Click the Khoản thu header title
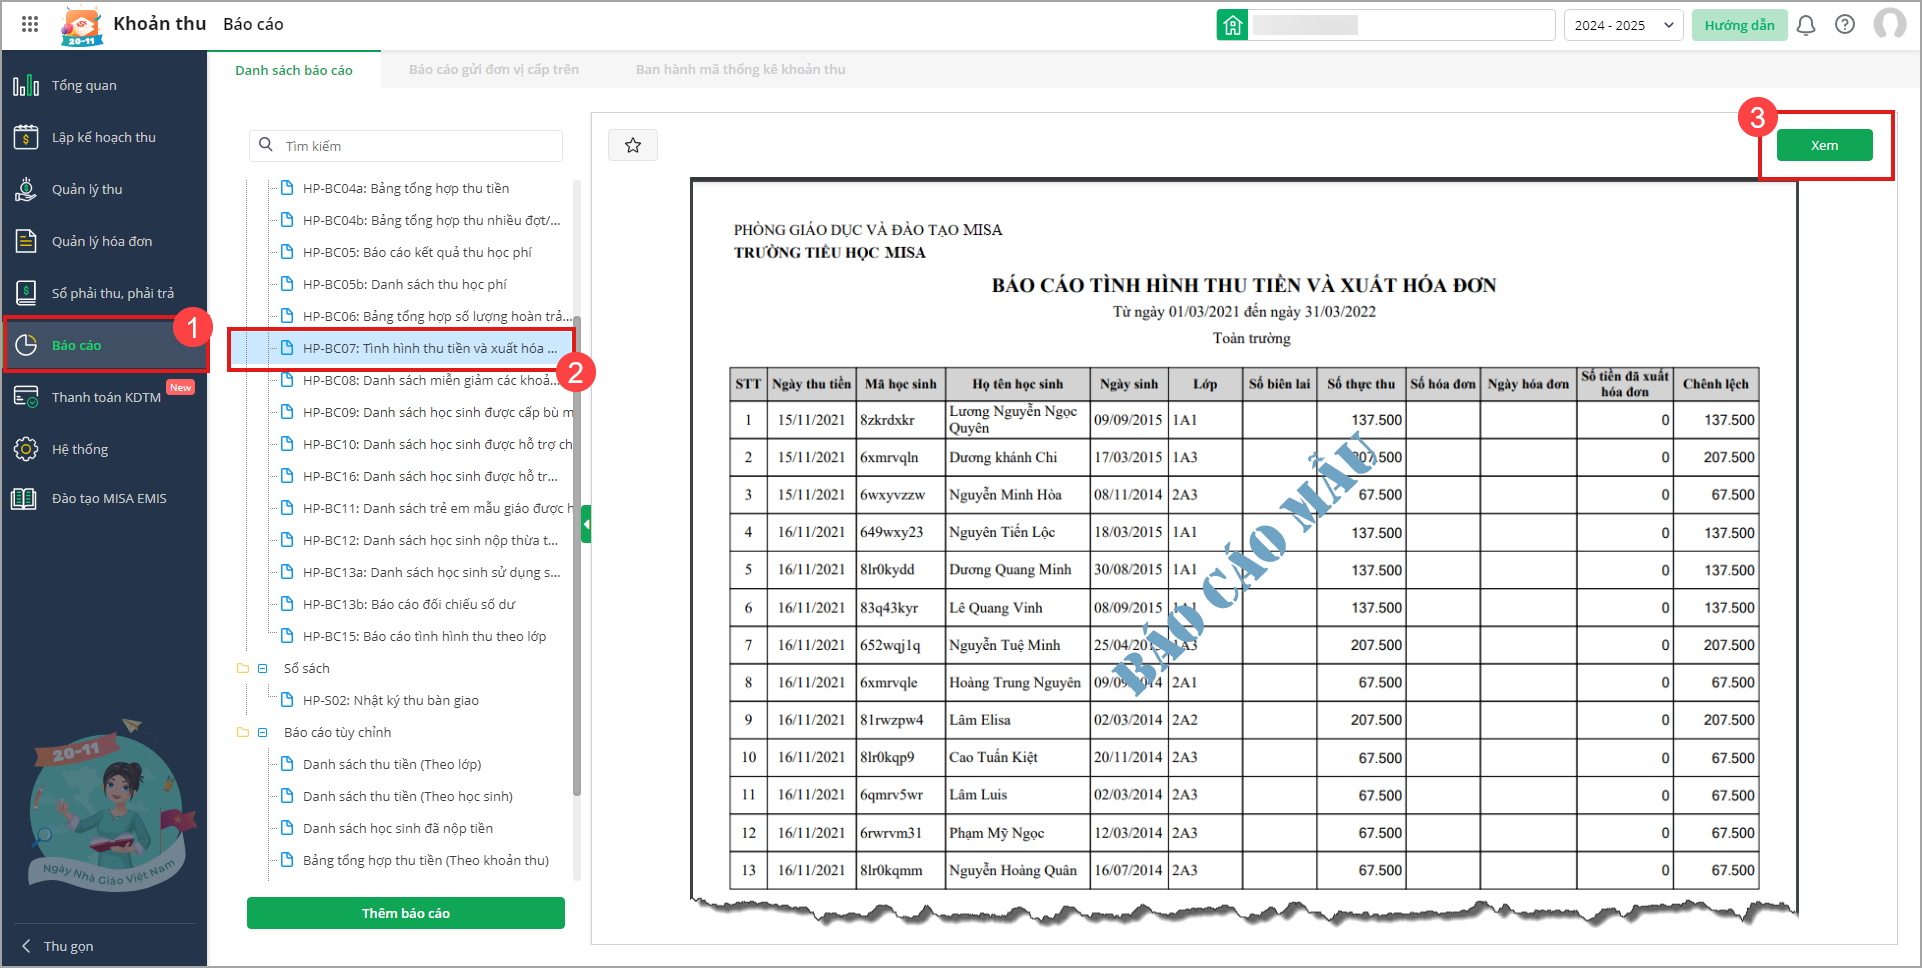 coord(160,24)
